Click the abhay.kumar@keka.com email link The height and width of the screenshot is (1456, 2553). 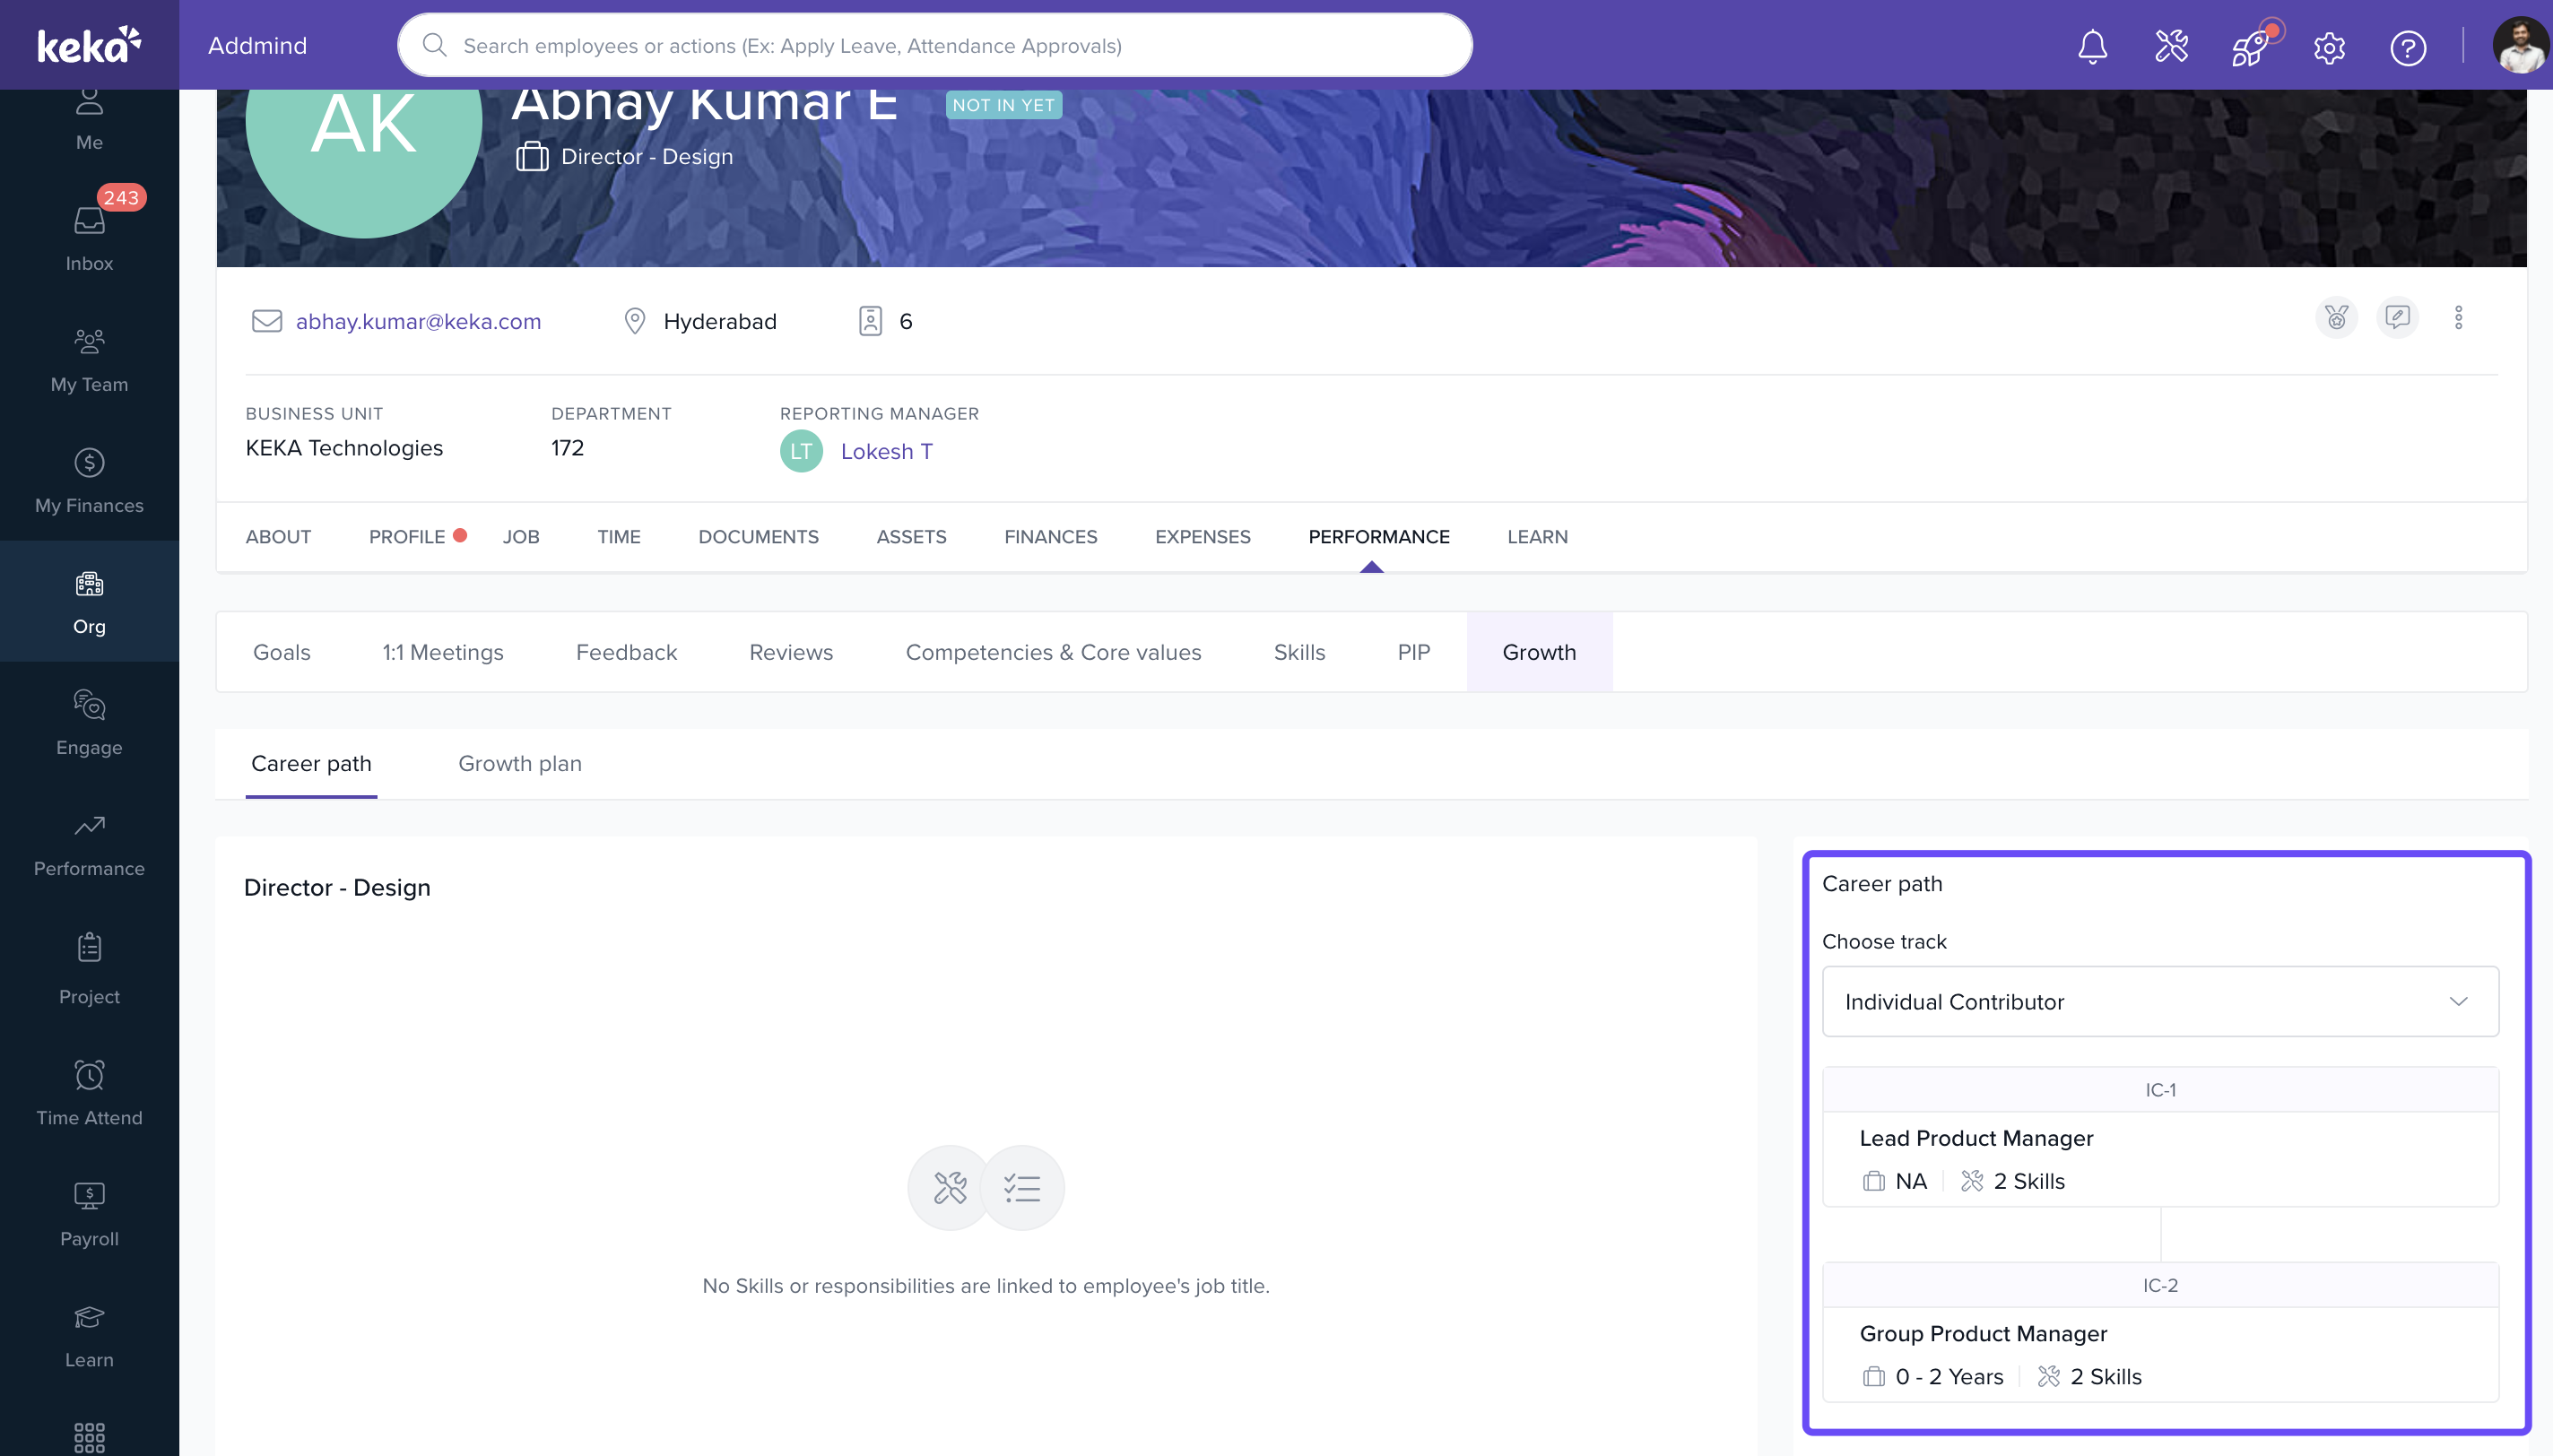[418, 321]
